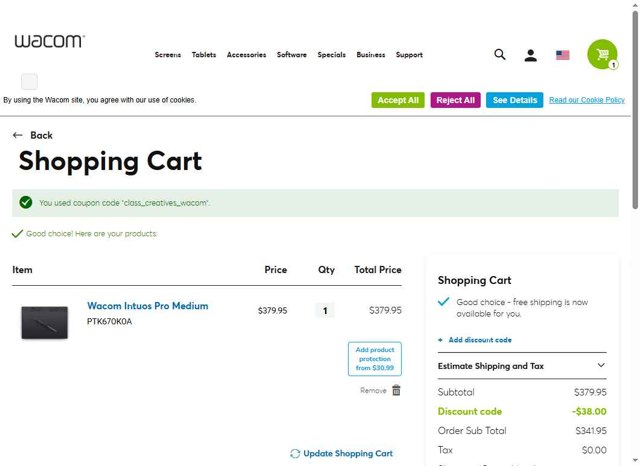Click 'Good choice! Here are your products' text
The image size is (640, 466).
[91, 234]
